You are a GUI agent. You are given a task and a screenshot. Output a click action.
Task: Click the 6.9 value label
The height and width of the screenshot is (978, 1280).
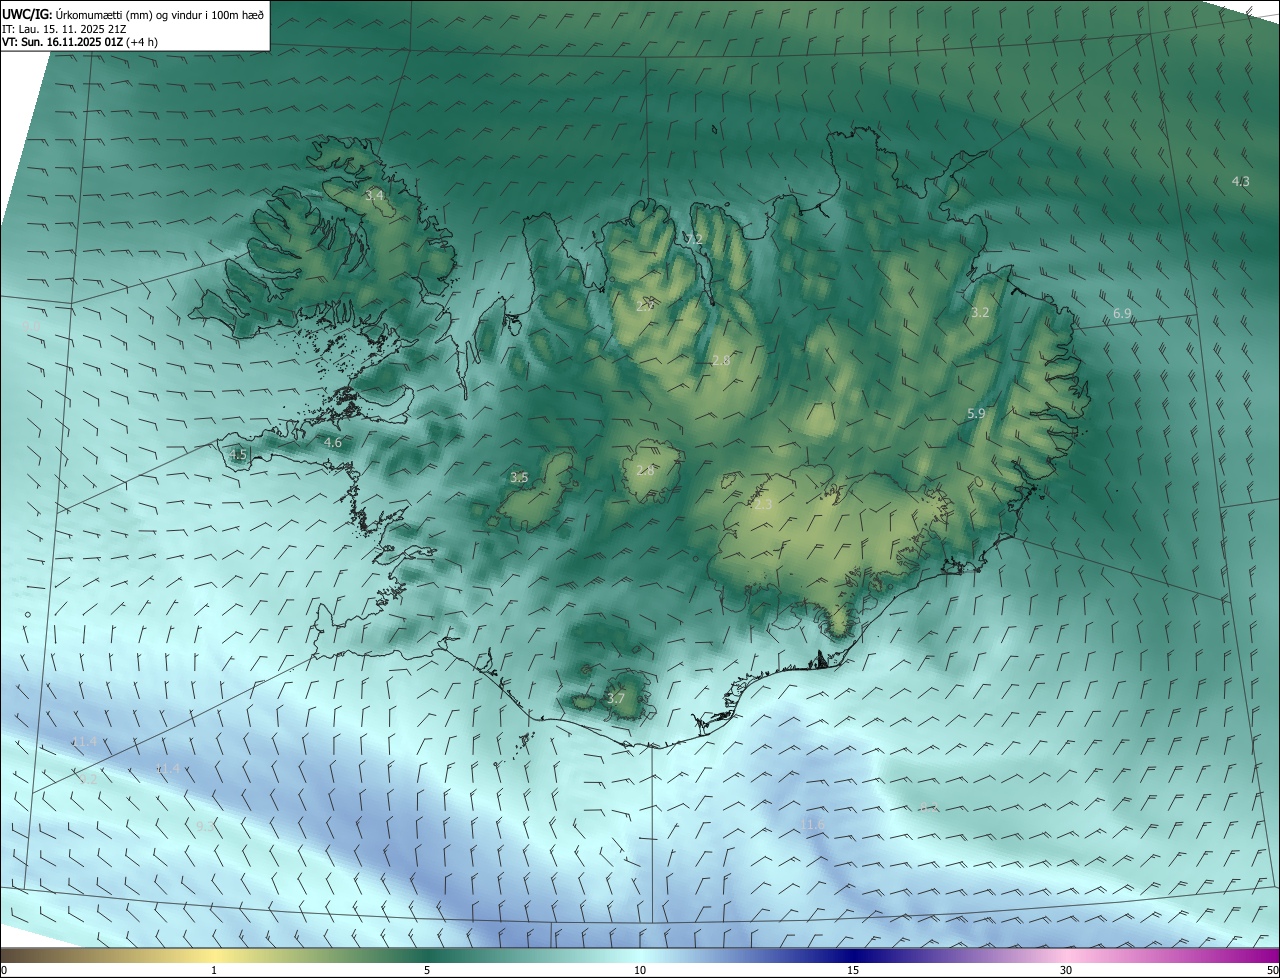point(1122,314)
